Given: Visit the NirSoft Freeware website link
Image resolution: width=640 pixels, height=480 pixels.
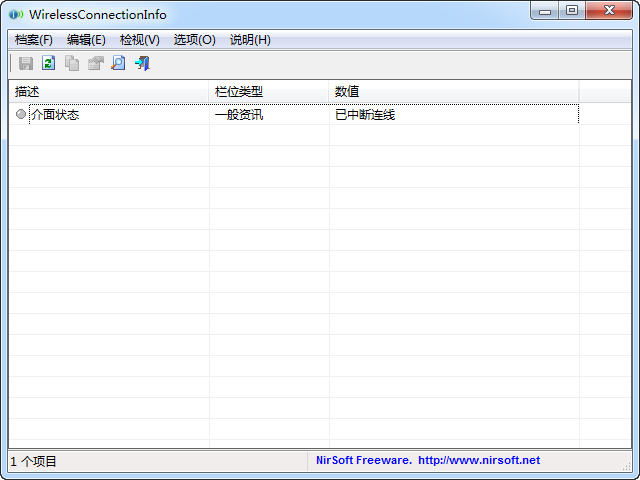Looking at the screenshot, I should coord(428,460).
